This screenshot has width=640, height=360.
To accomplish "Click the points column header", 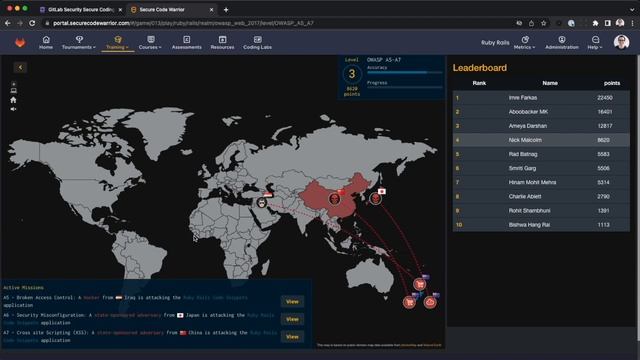I will coord(612,83).
